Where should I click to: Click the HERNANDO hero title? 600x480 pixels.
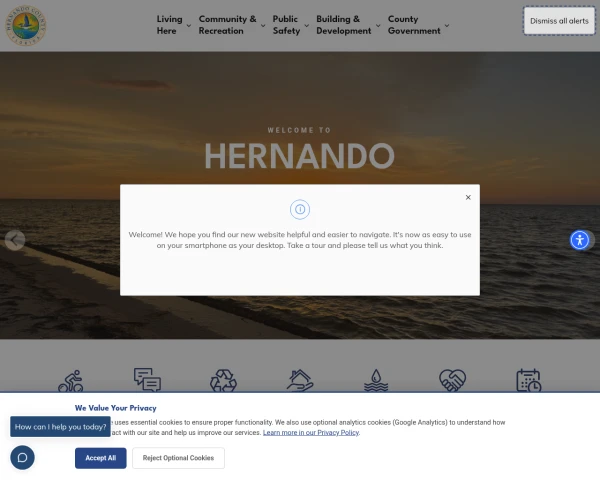tap(299, 156)
